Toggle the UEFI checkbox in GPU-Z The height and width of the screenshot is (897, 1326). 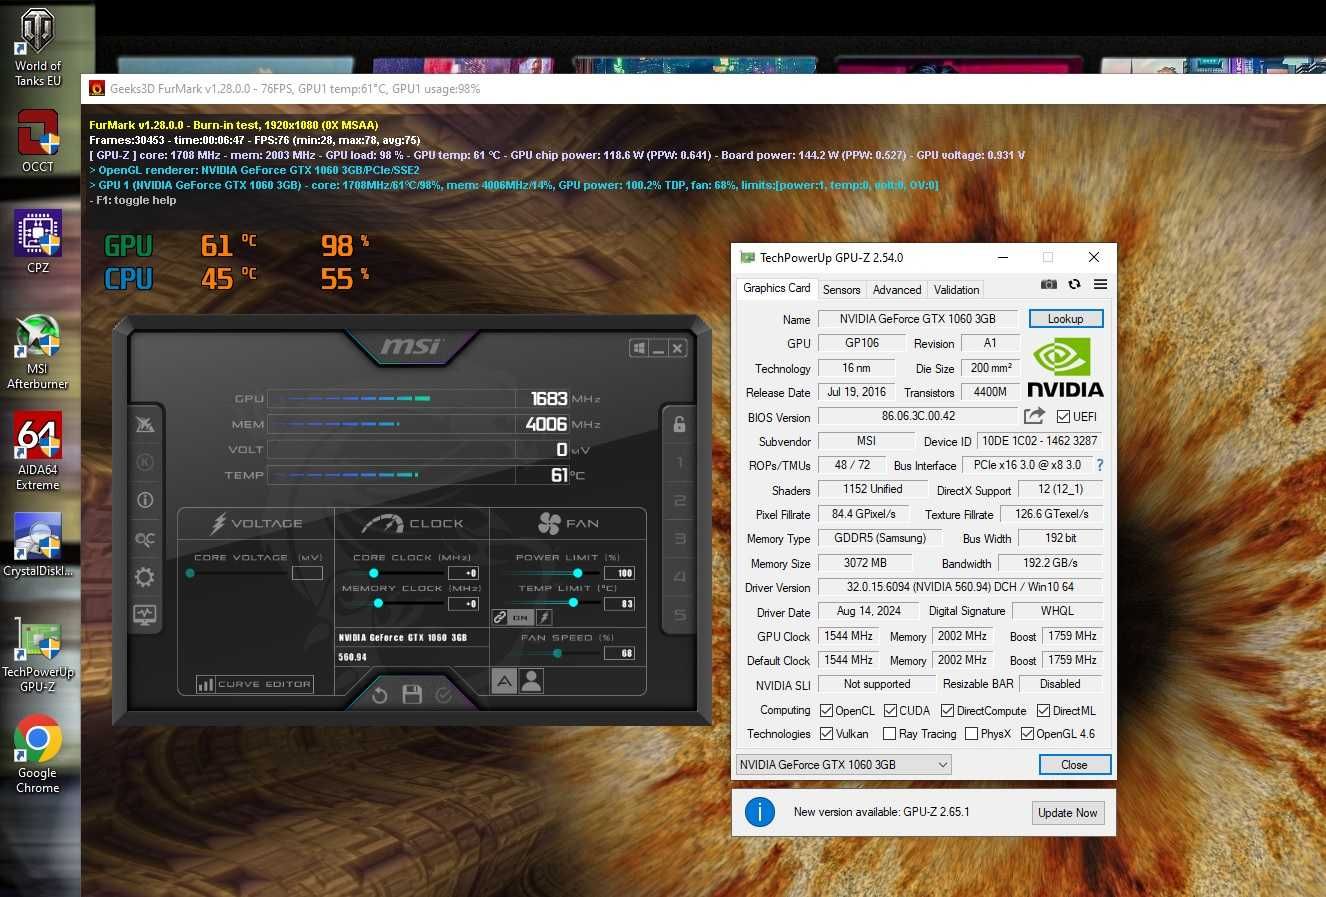pyautogui.click(x=1063, y=416)
